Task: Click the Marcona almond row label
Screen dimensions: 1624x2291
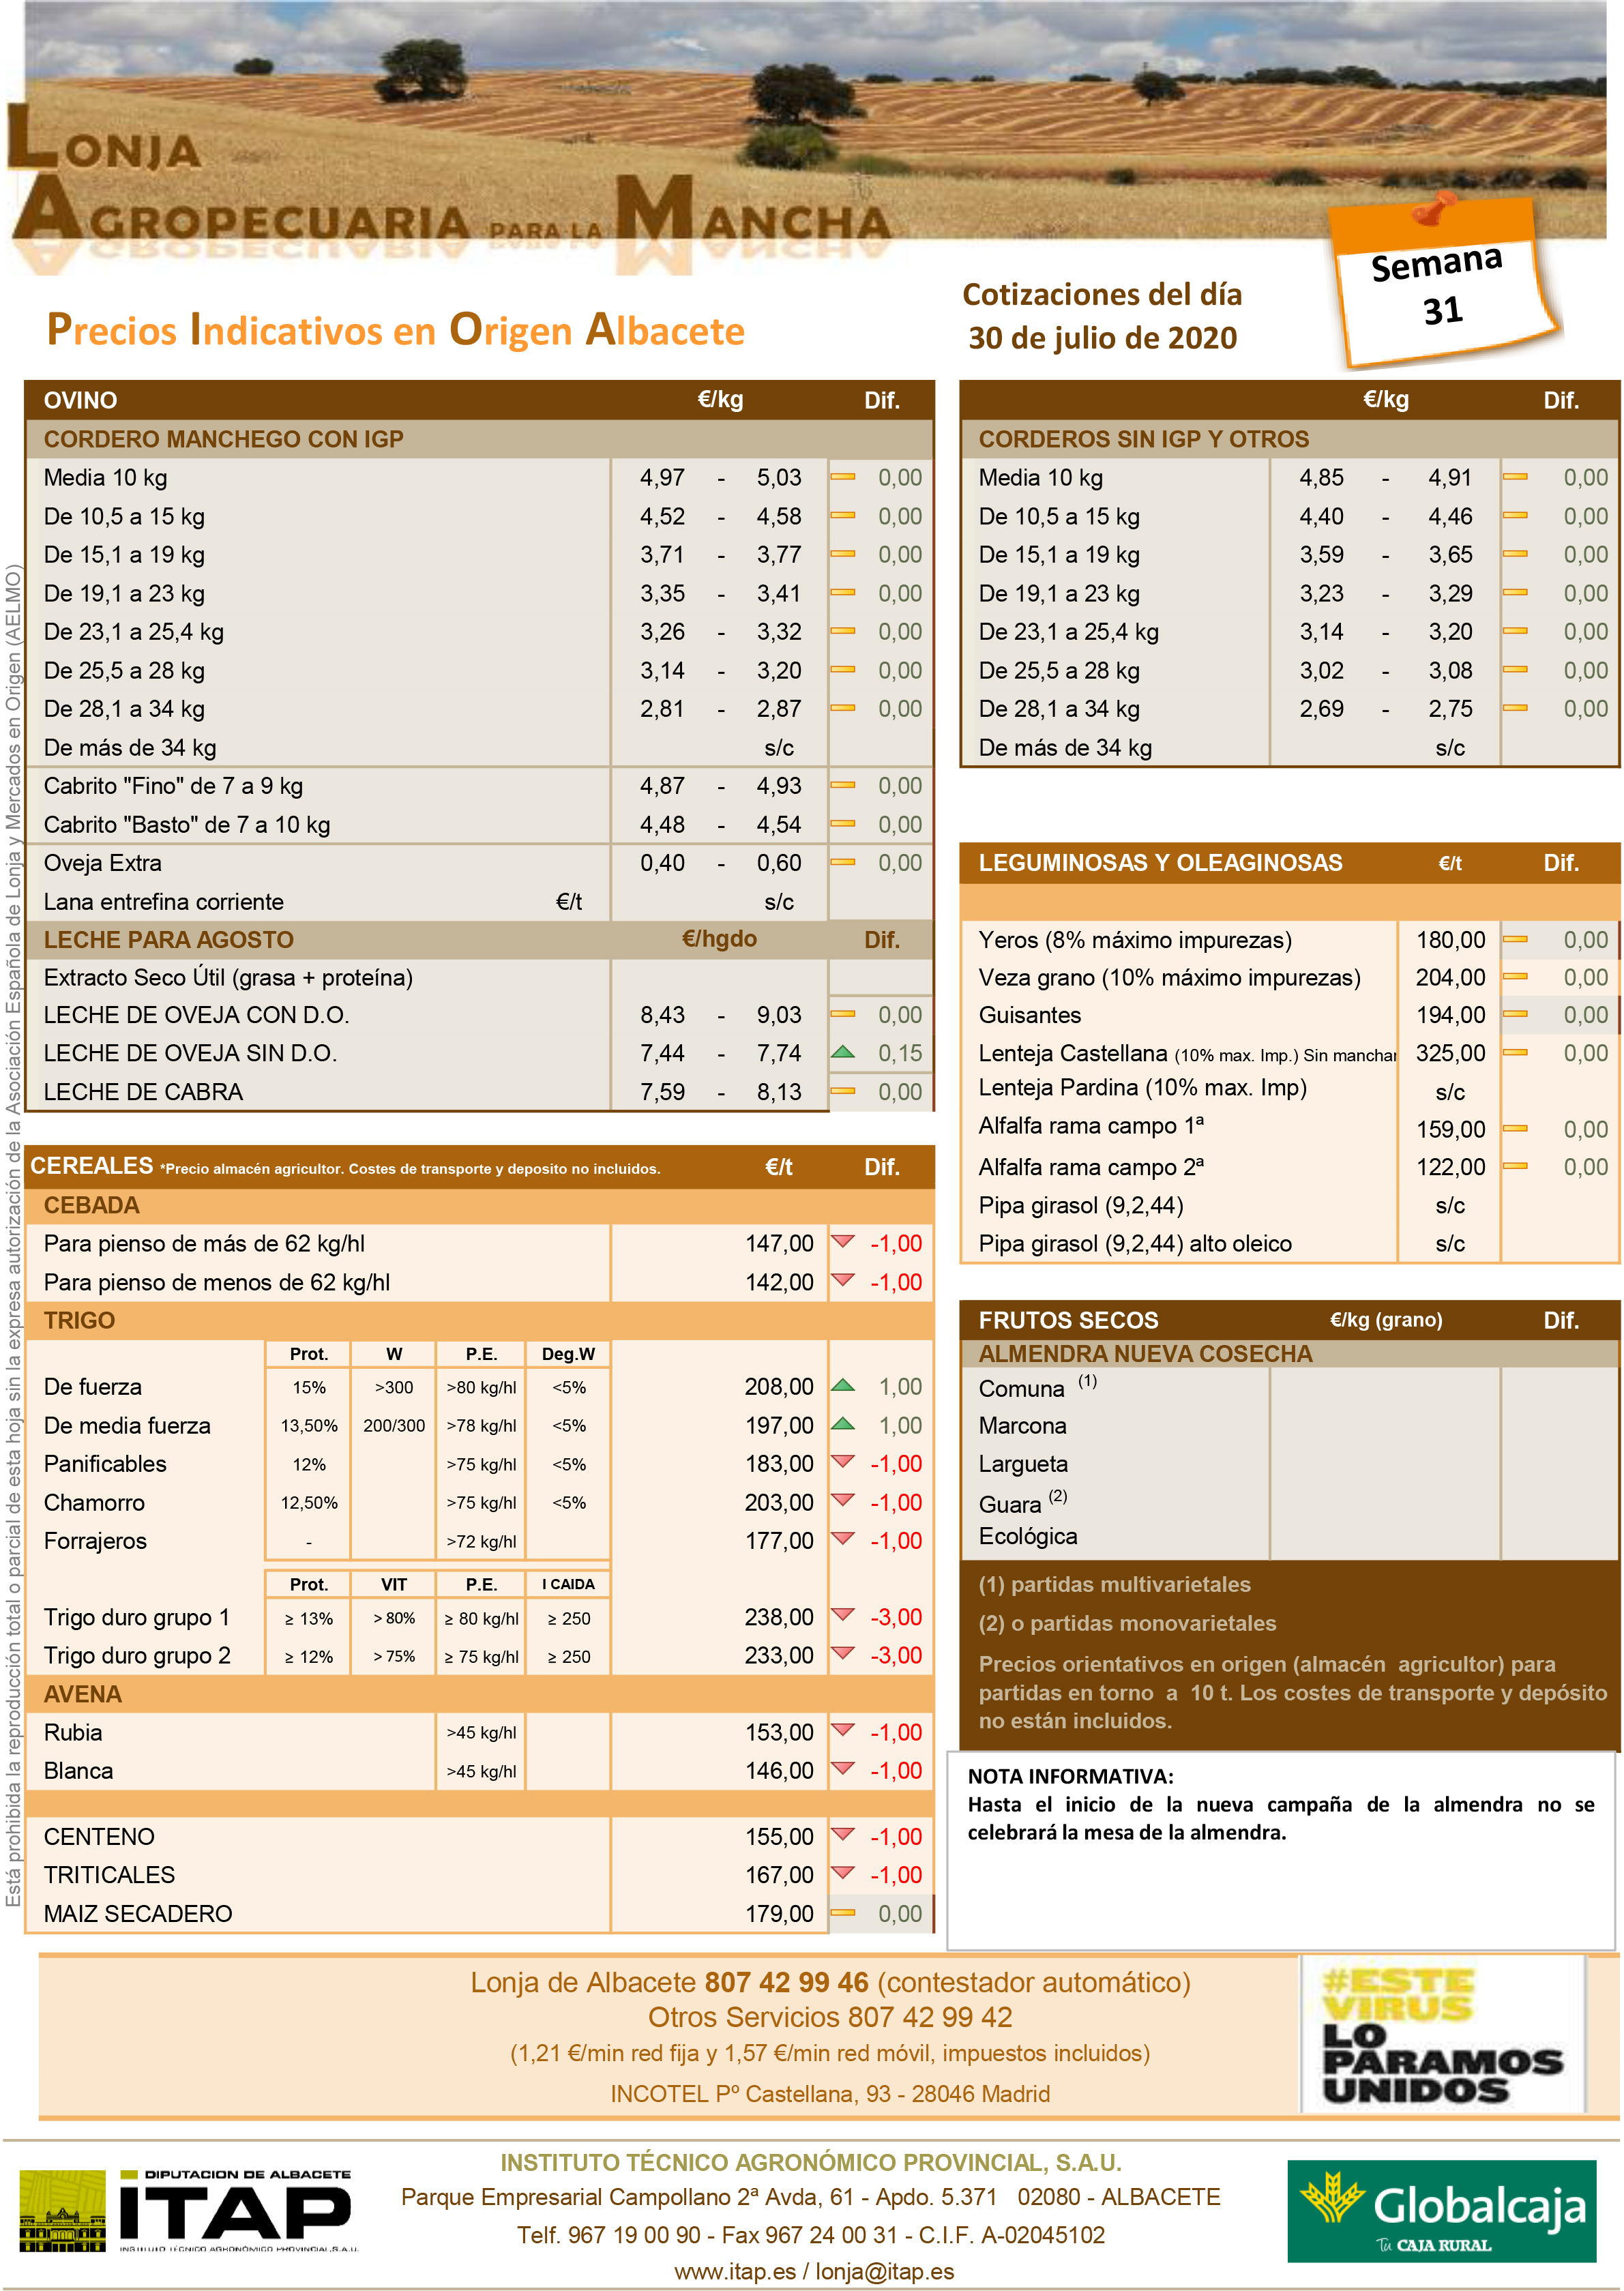Action: click(1022, 1425)
